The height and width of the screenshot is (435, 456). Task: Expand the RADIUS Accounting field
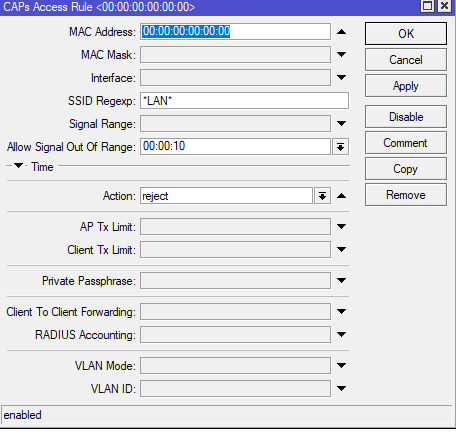341,334
